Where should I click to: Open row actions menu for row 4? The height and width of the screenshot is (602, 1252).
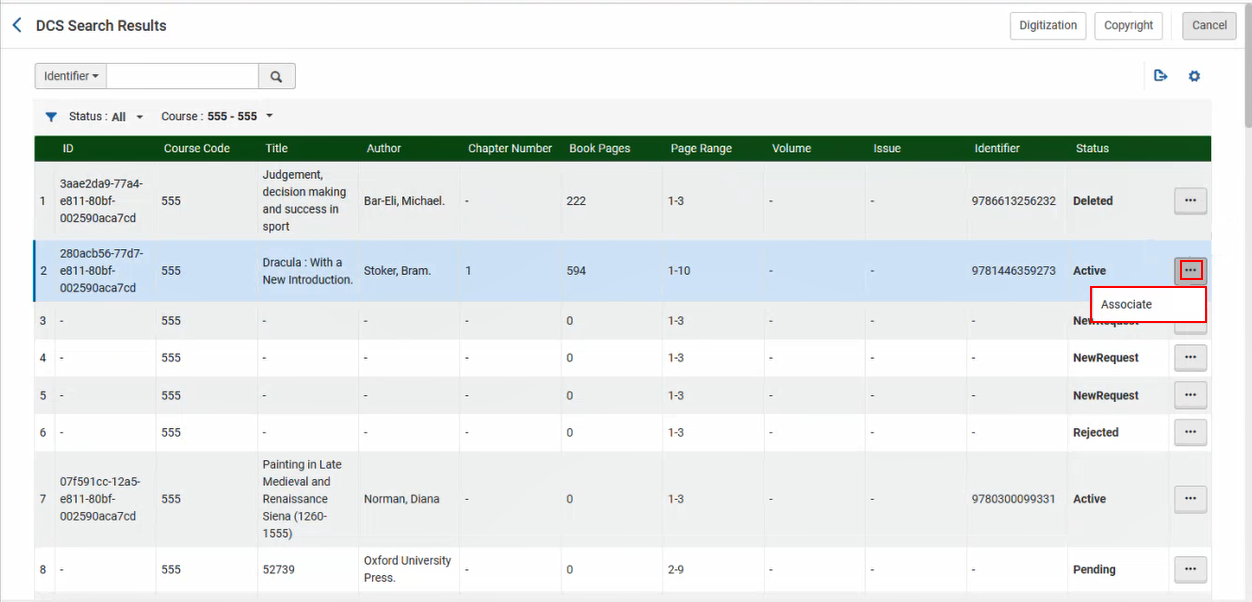point(1190,358)
